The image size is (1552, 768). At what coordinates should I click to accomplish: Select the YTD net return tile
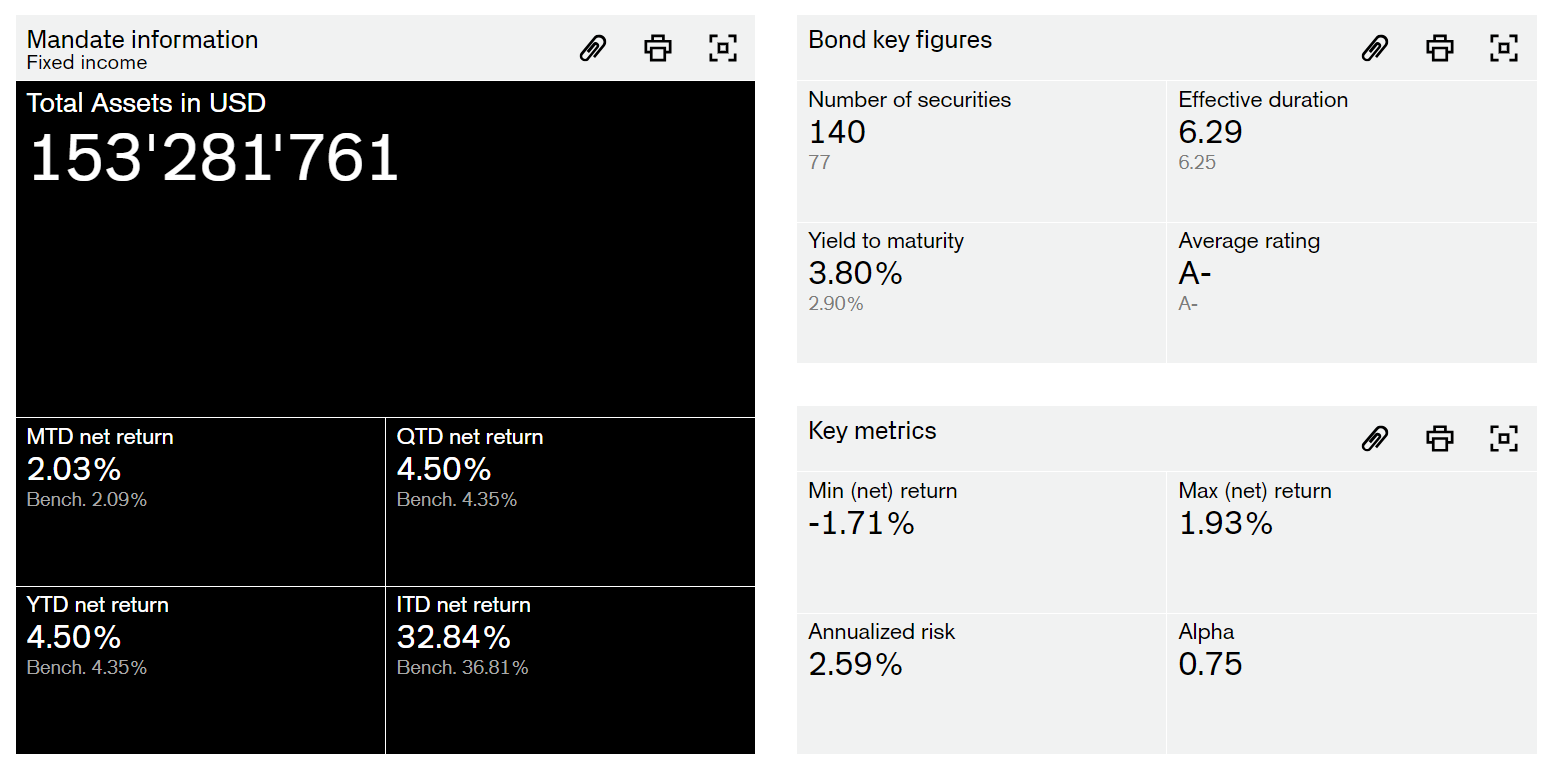pyautogui.click(x=200, y=669)
